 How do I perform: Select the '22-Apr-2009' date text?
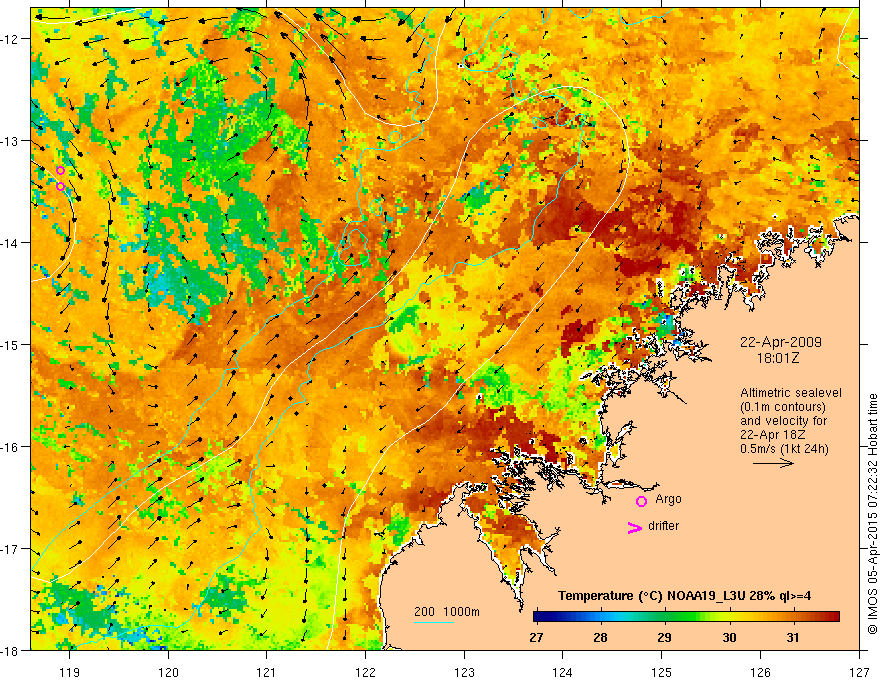click(781, 342)
